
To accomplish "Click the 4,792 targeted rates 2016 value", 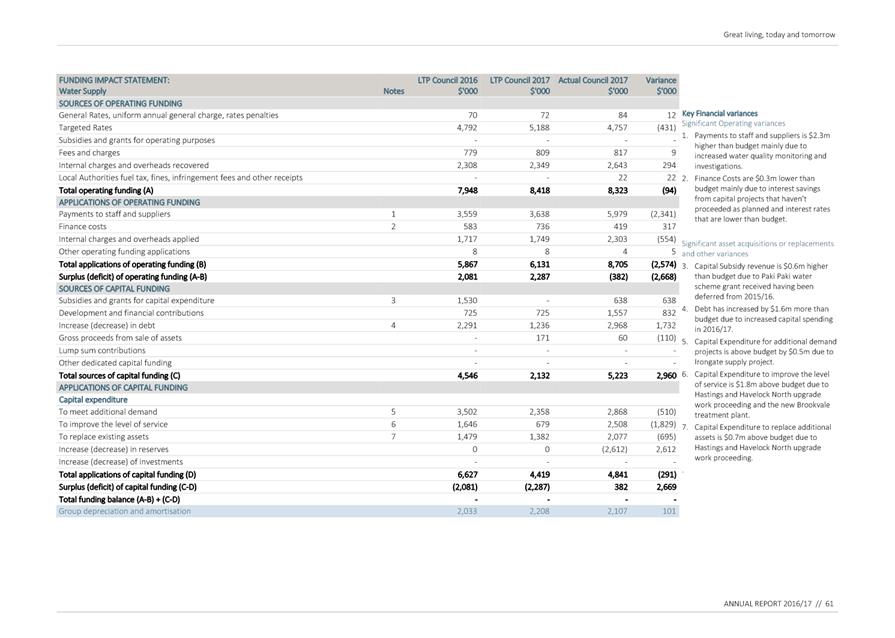I will [467, 128].
